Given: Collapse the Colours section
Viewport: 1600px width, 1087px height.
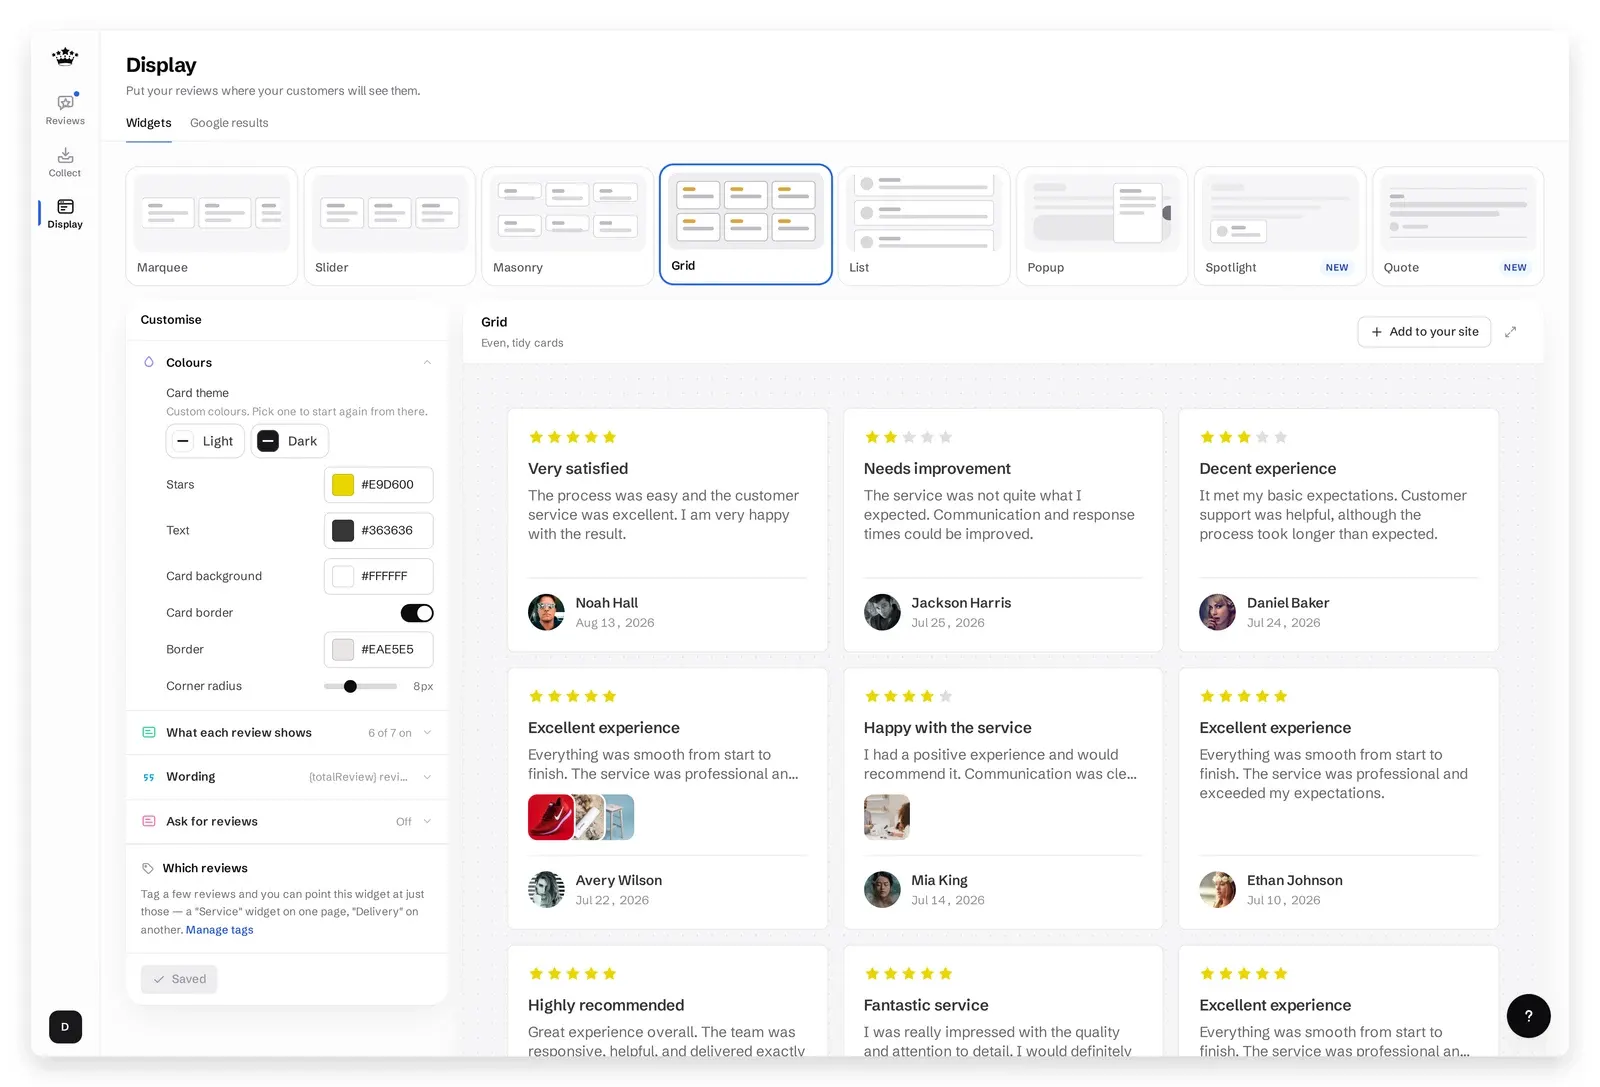Looking at the screenshot, I should (x=427, y=362).
